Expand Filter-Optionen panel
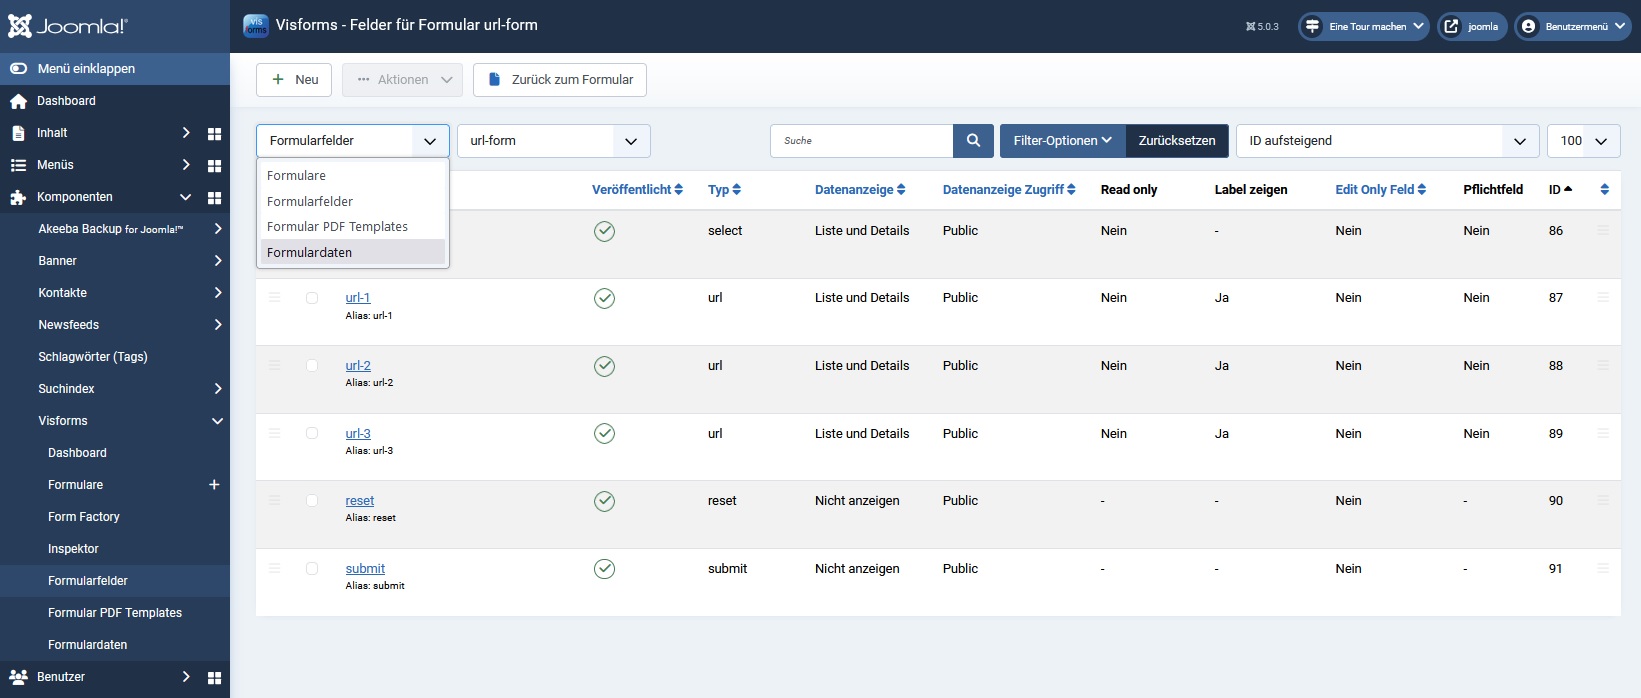 click(x=1062, y=141)
